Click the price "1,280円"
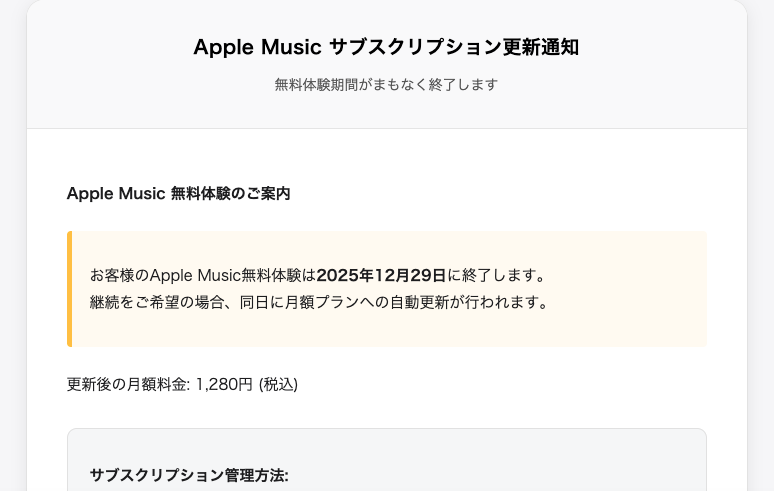The width and height of the screenshot is (774, 491). pyautogui.click(x=224, y=384)
